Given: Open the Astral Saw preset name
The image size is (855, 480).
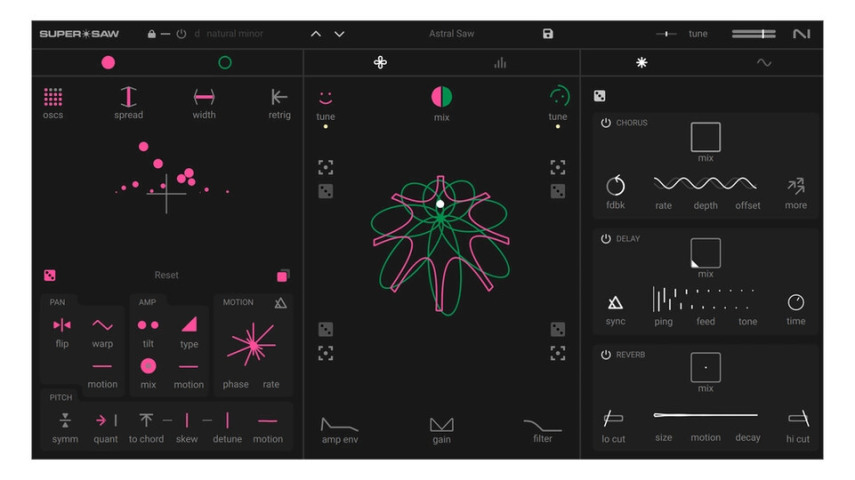Looking at the screenshot, I should (451, 34).
